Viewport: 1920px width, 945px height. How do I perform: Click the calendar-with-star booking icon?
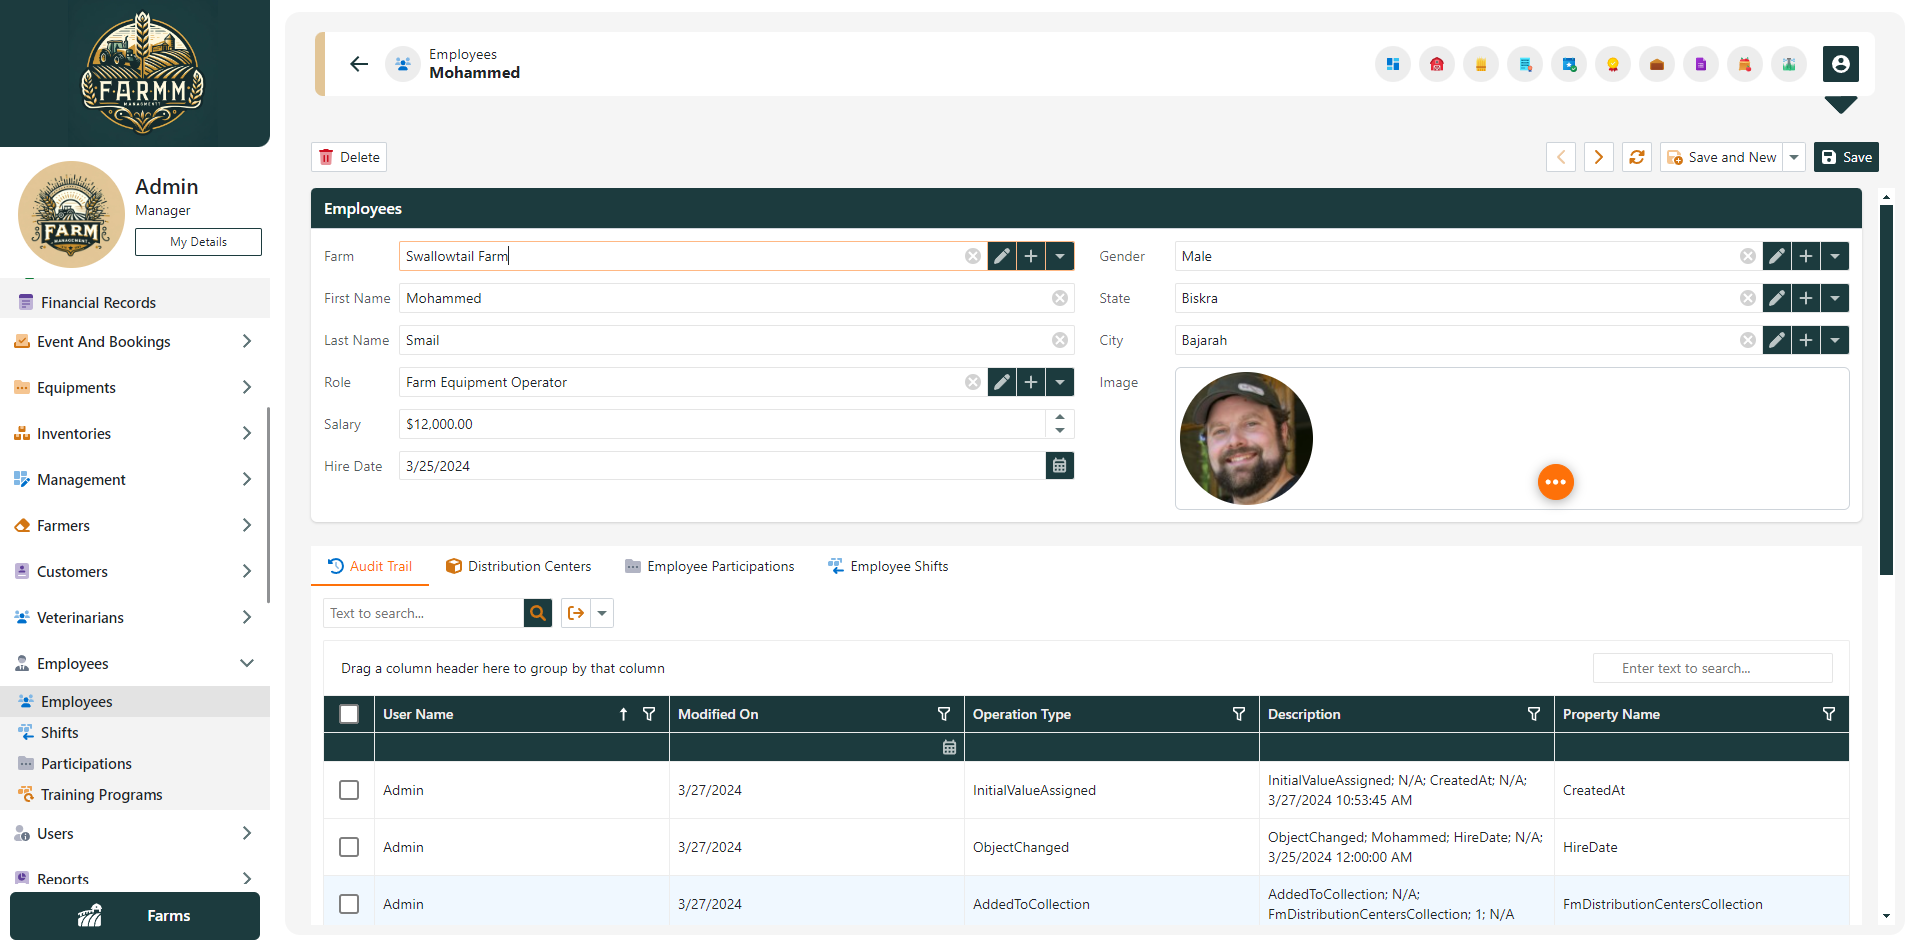1569,64
